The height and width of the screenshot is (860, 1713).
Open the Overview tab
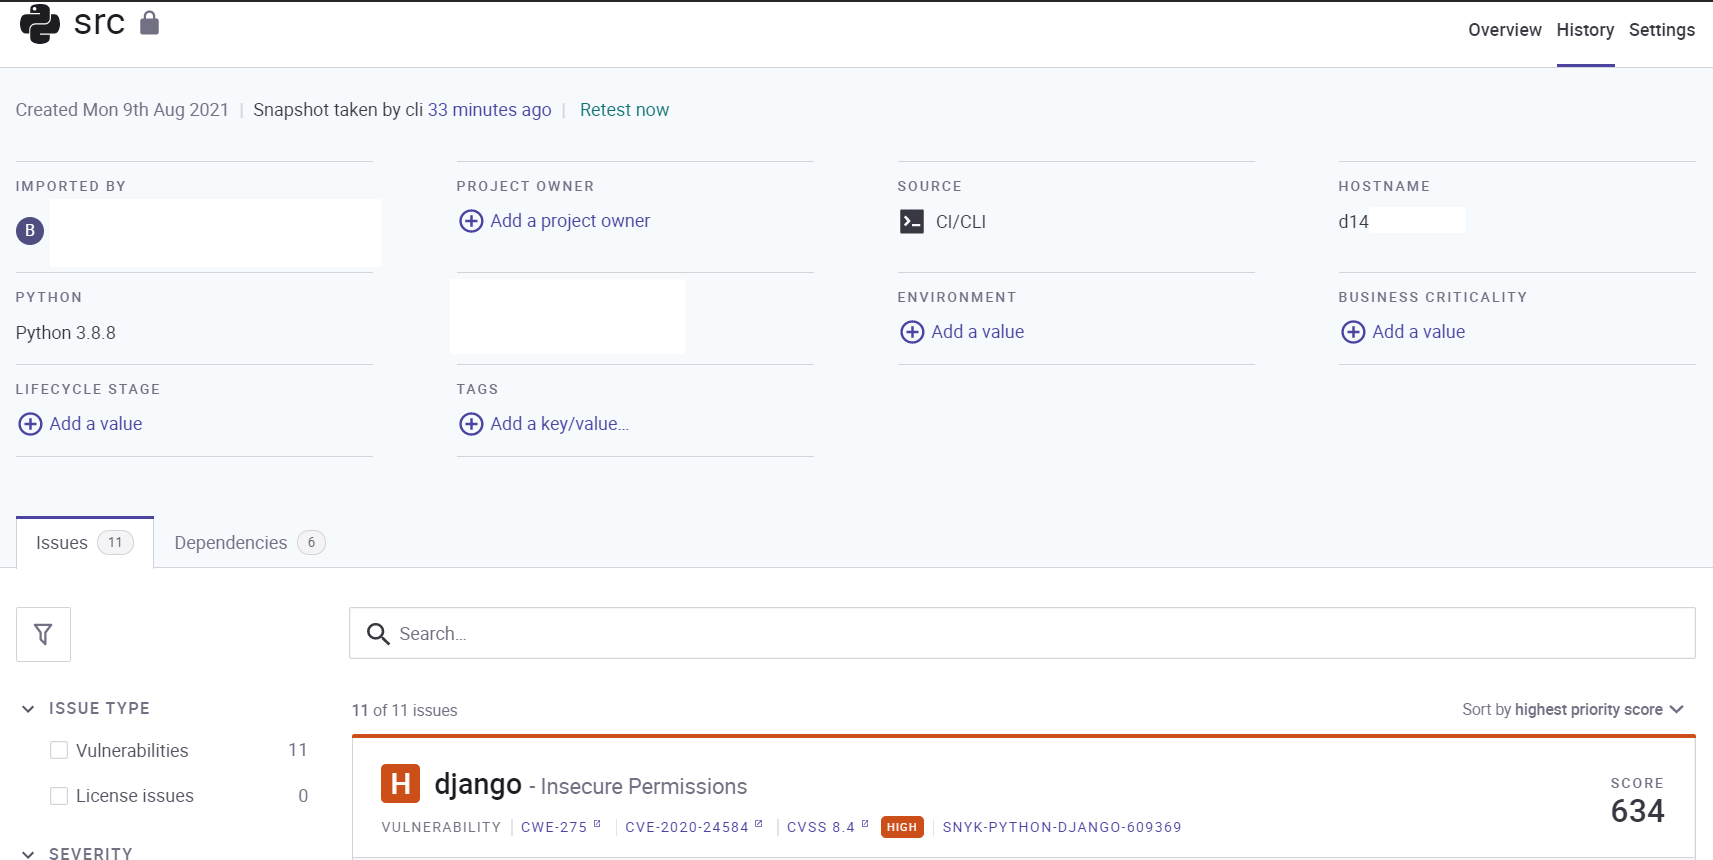tap(1504, 30)
